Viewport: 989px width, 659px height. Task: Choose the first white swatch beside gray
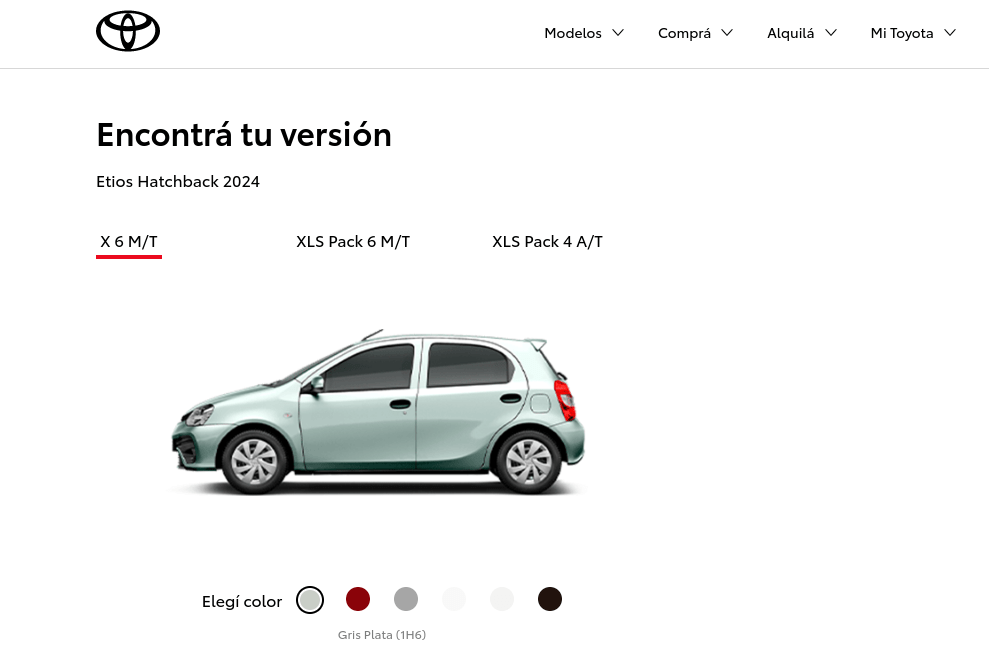click(454, 599)
